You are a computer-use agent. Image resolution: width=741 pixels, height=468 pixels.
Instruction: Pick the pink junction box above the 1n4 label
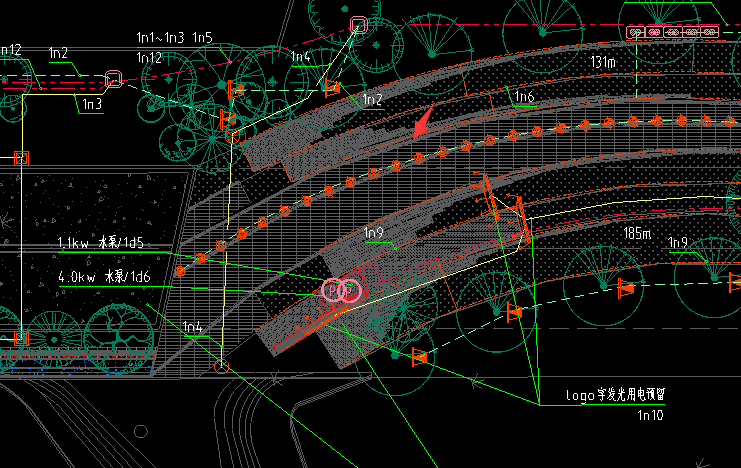358,25
